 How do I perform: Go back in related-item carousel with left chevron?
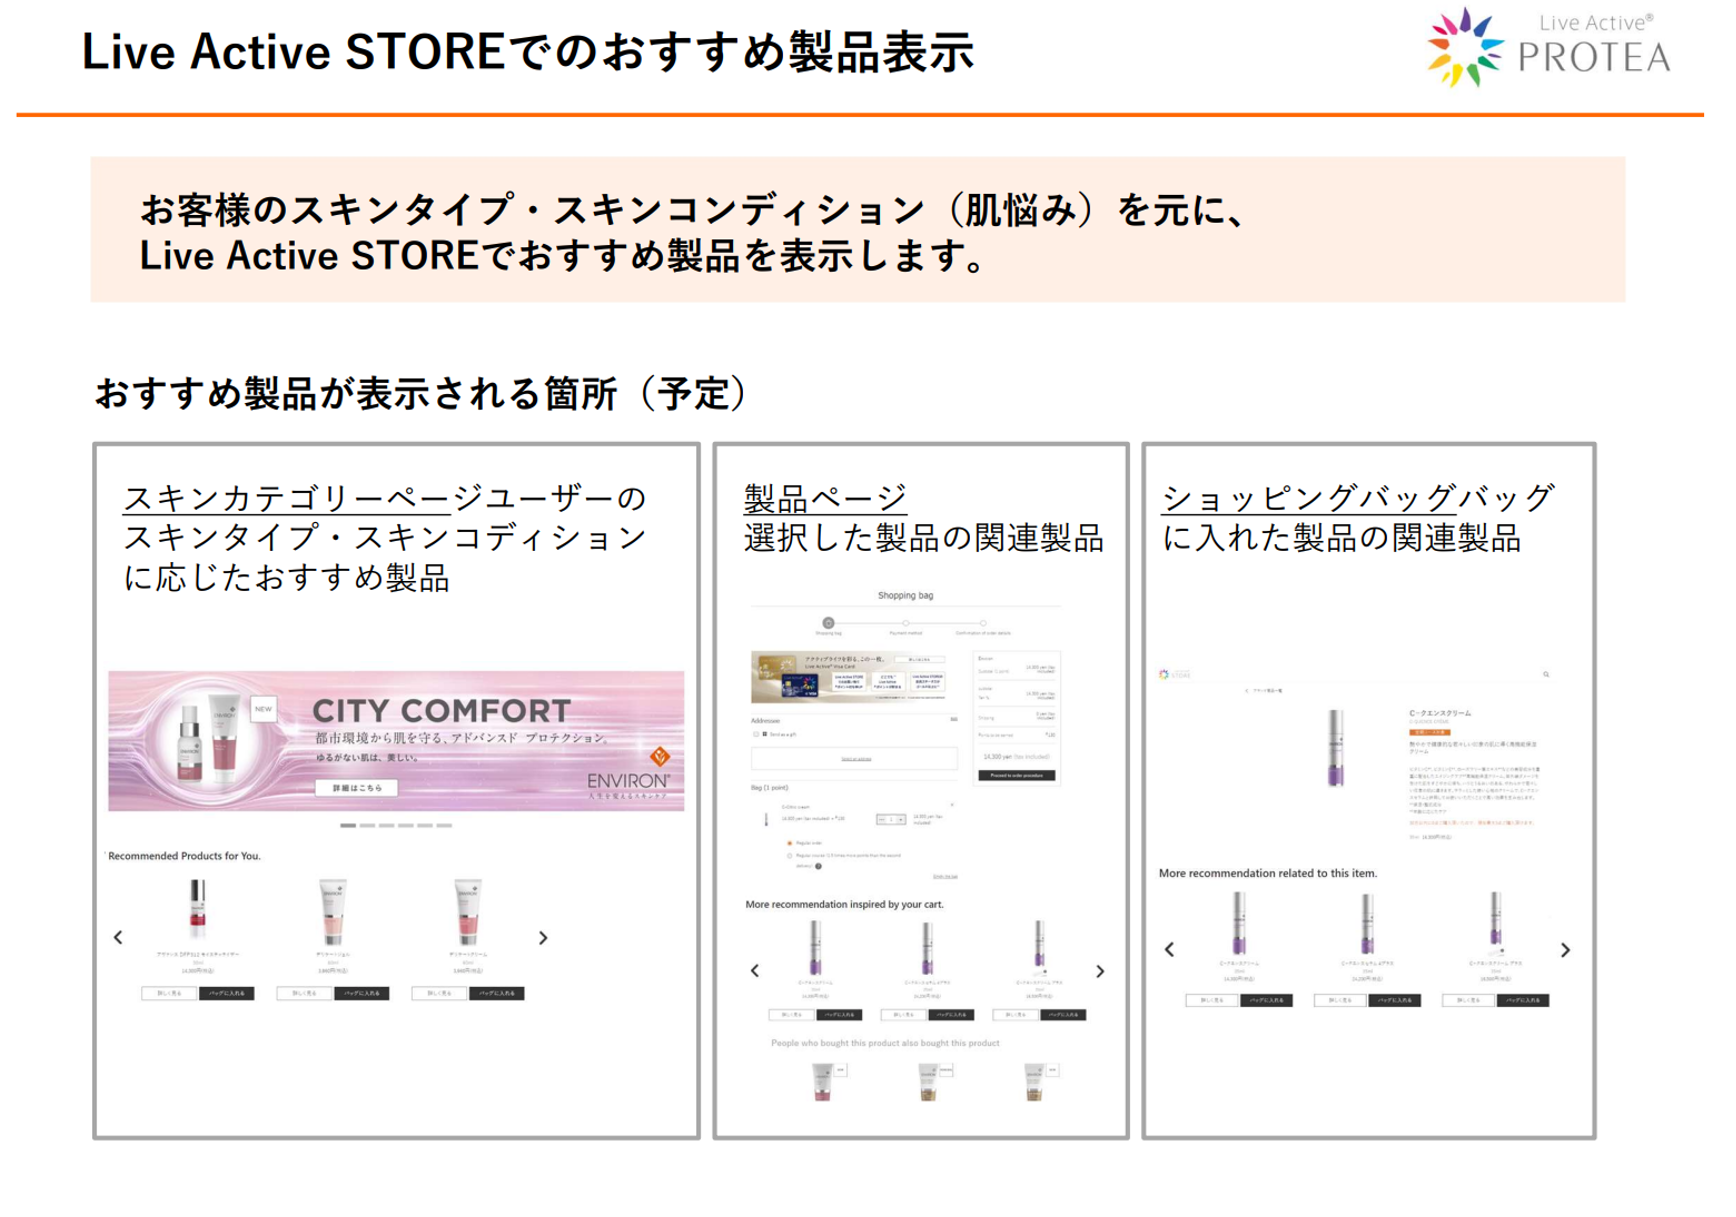[x=1169, y=950]
